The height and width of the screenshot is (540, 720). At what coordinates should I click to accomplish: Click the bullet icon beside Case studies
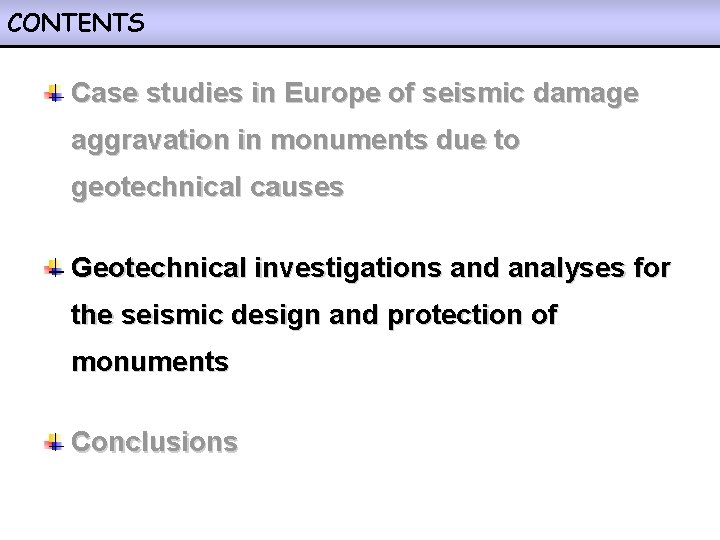[54, 93]
